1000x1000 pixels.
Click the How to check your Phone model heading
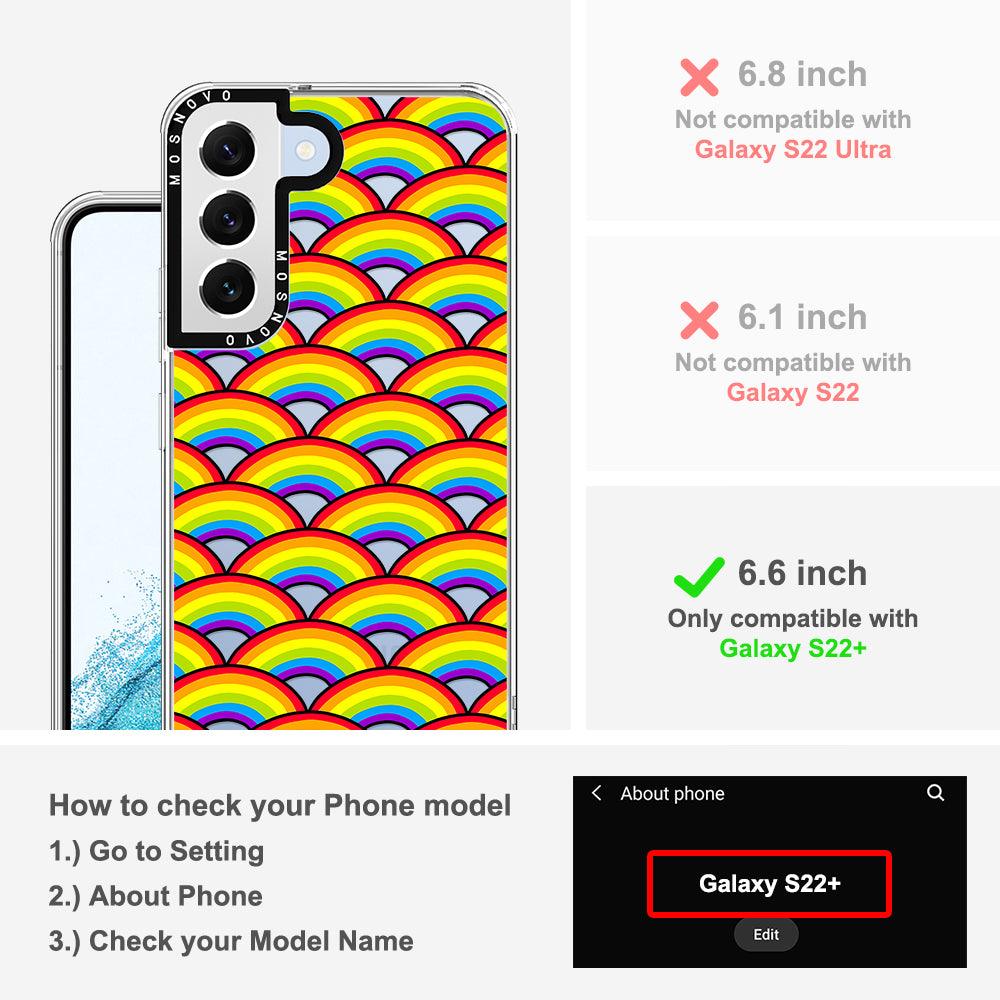click(280, 805)
